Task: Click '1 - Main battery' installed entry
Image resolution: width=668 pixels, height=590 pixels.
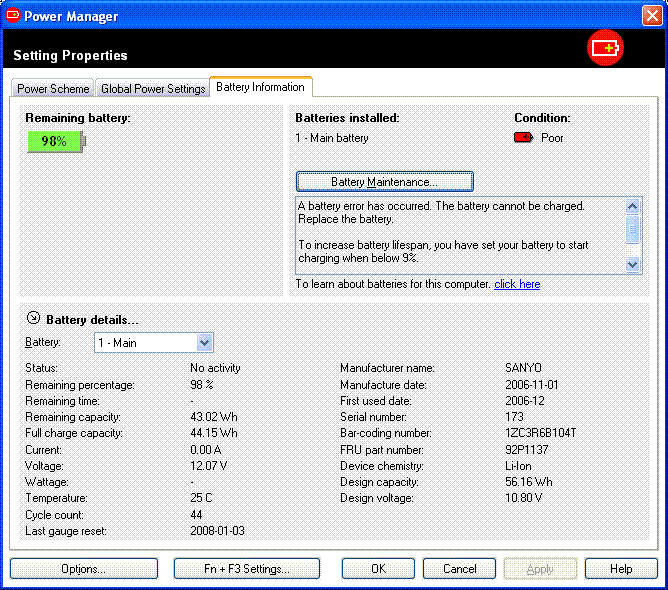Action: (x=332, y=138)
